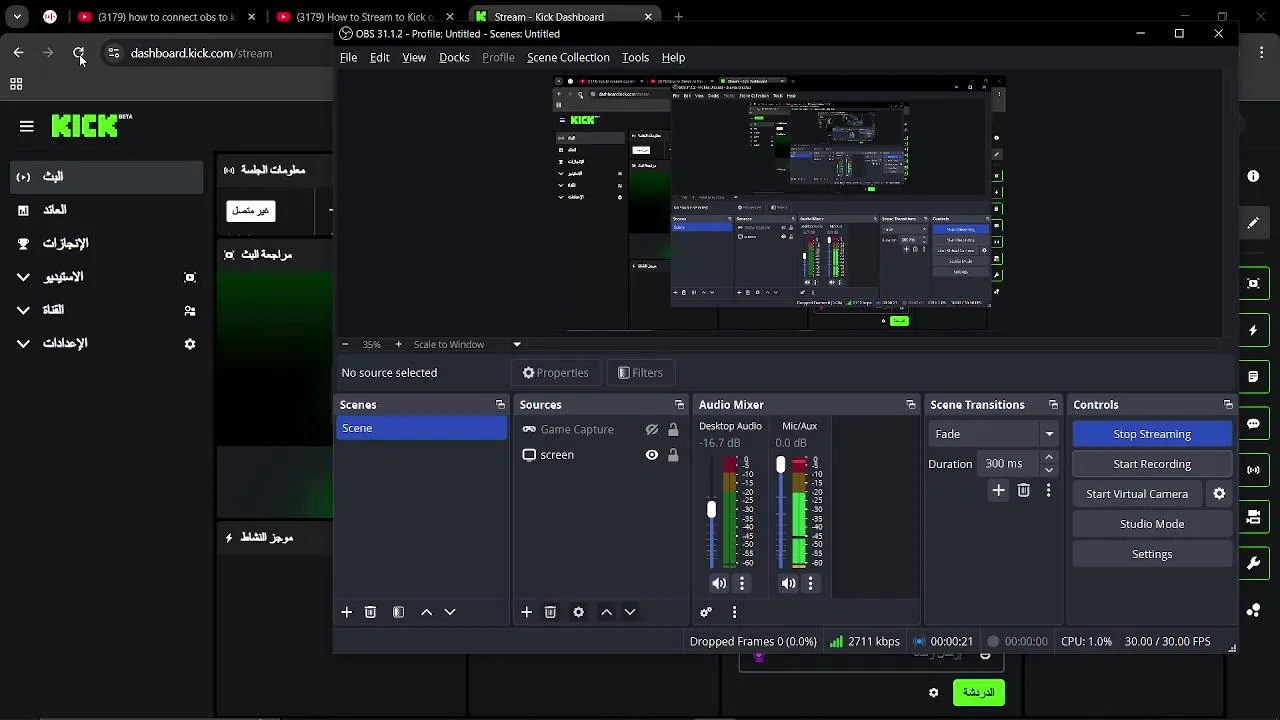
Task: Open OBS Help menu
Action: pos(673,58)
